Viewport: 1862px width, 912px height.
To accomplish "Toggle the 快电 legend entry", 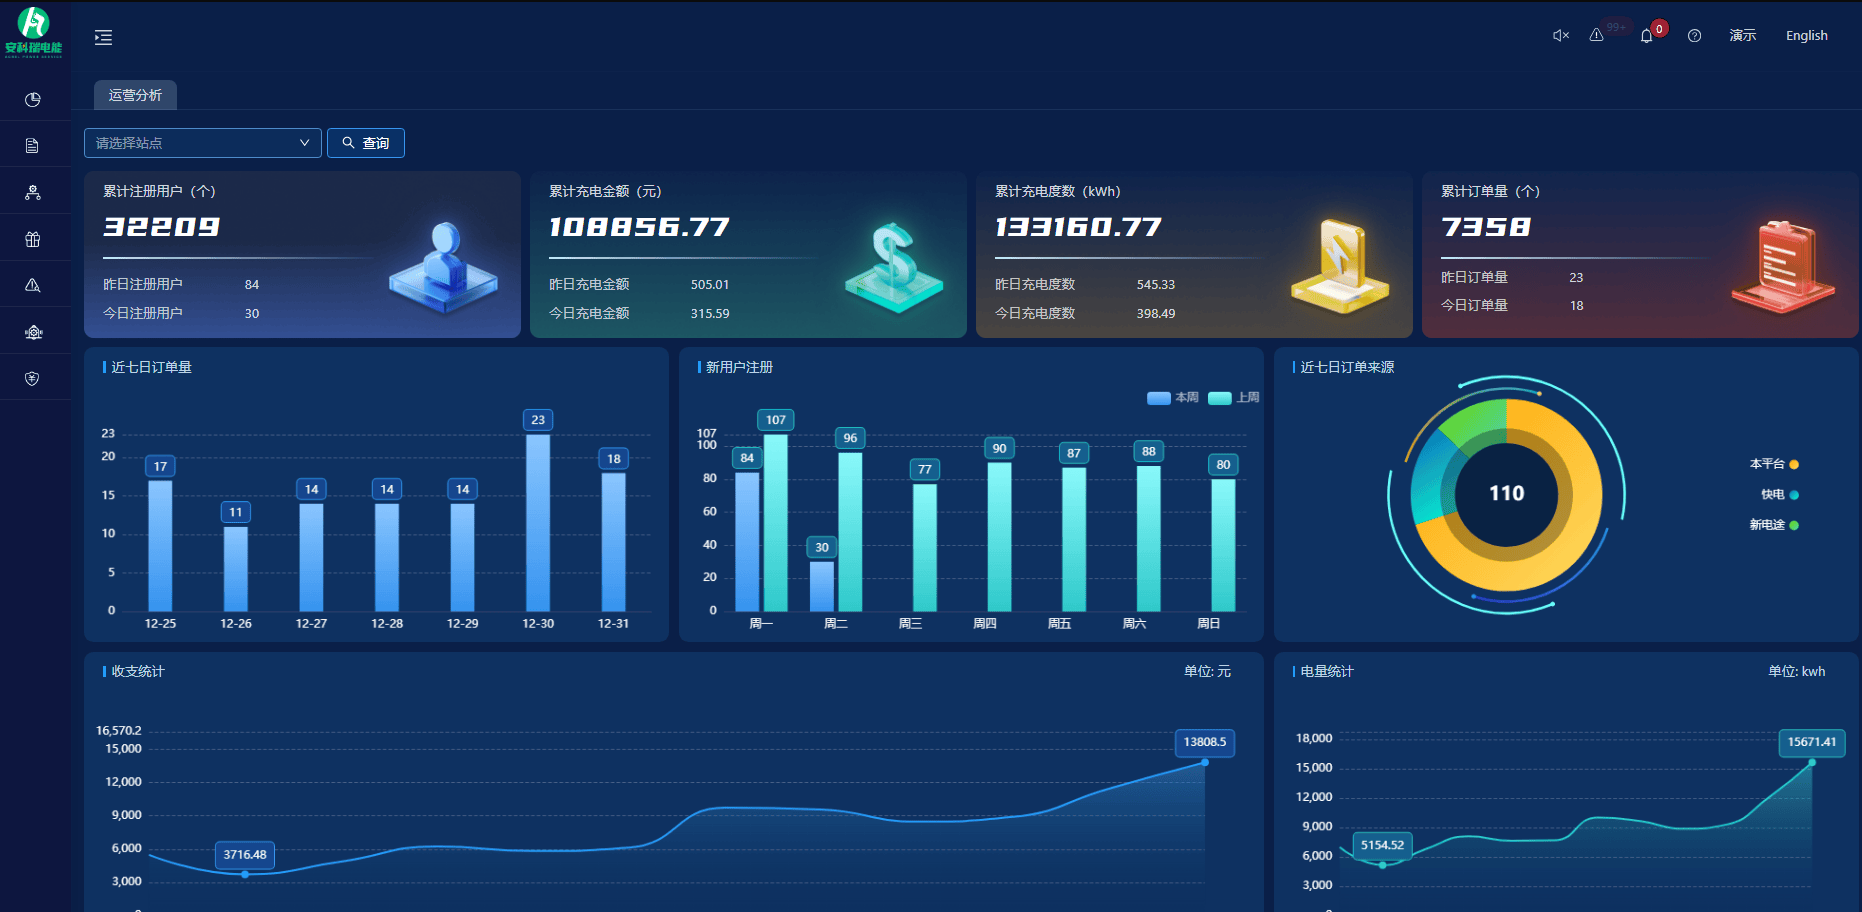I will coord(1780,495).
